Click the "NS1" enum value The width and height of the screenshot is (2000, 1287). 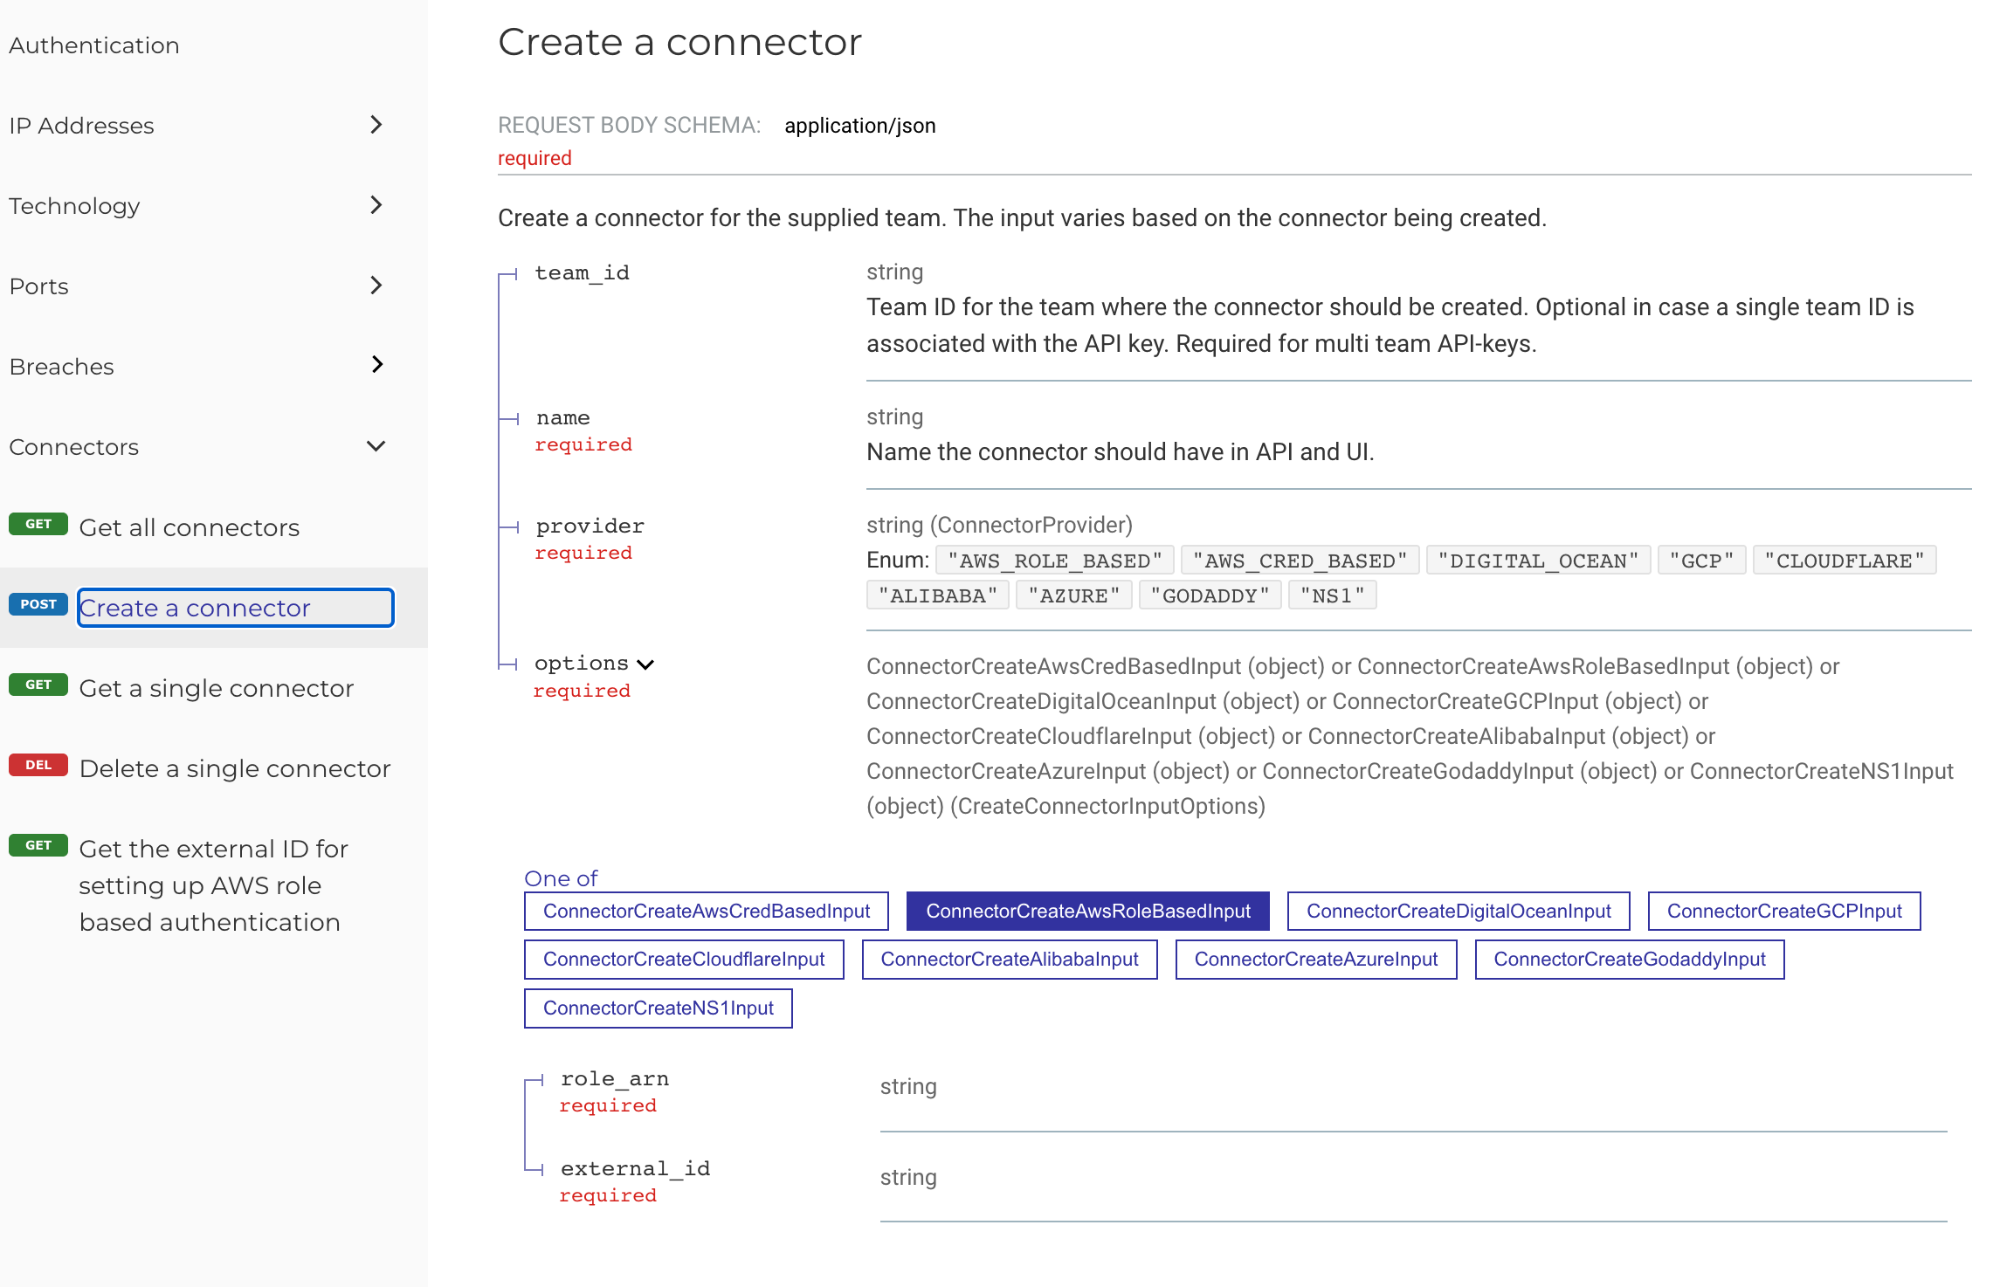click(1333, 595)
